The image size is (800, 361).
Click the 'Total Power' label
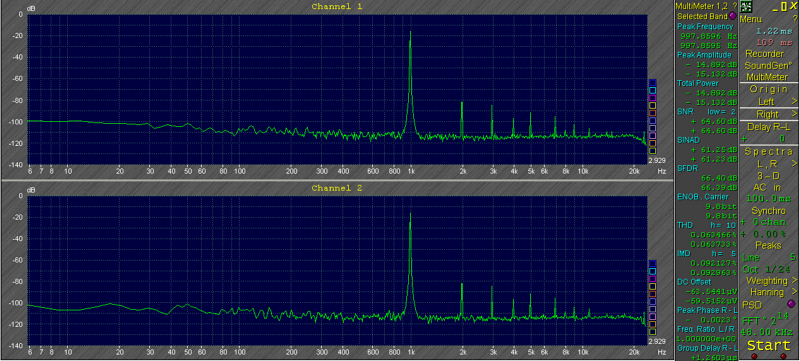pyautogui.click(x=697, y=83)
